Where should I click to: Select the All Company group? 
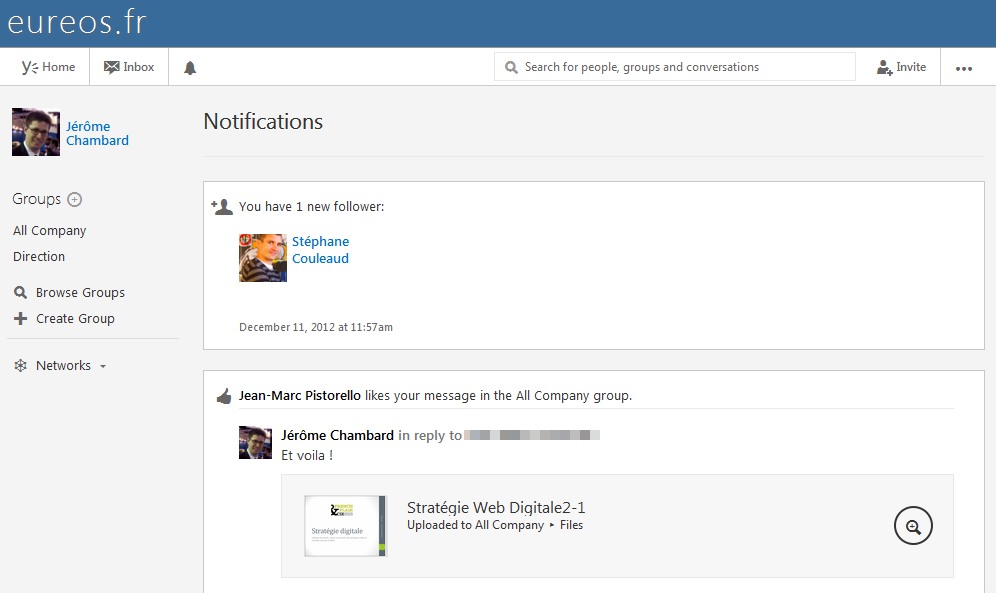tap(50, 230)
